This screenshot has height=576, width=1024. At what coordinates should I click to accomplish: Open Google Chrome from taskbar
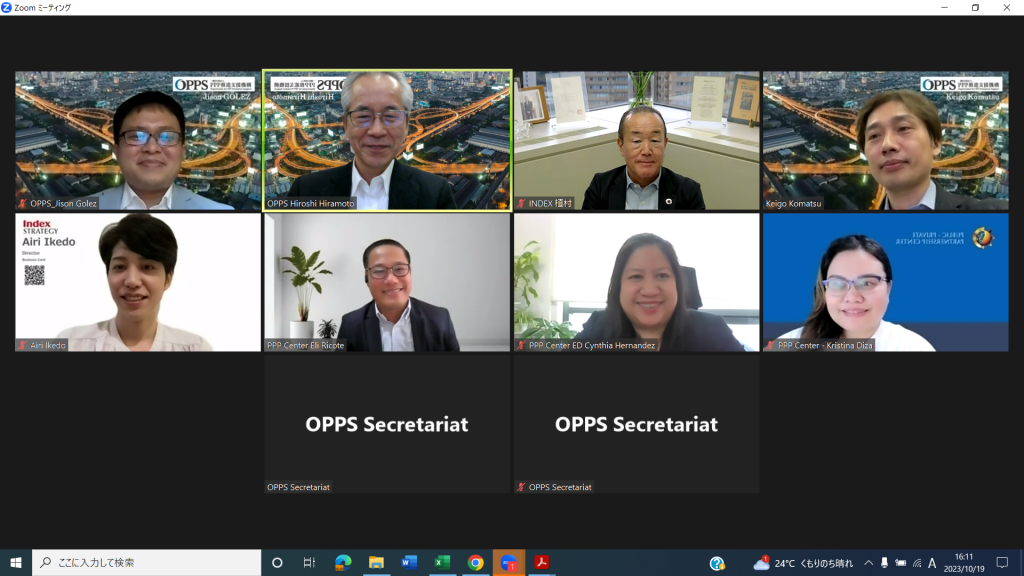coord(475,562)
